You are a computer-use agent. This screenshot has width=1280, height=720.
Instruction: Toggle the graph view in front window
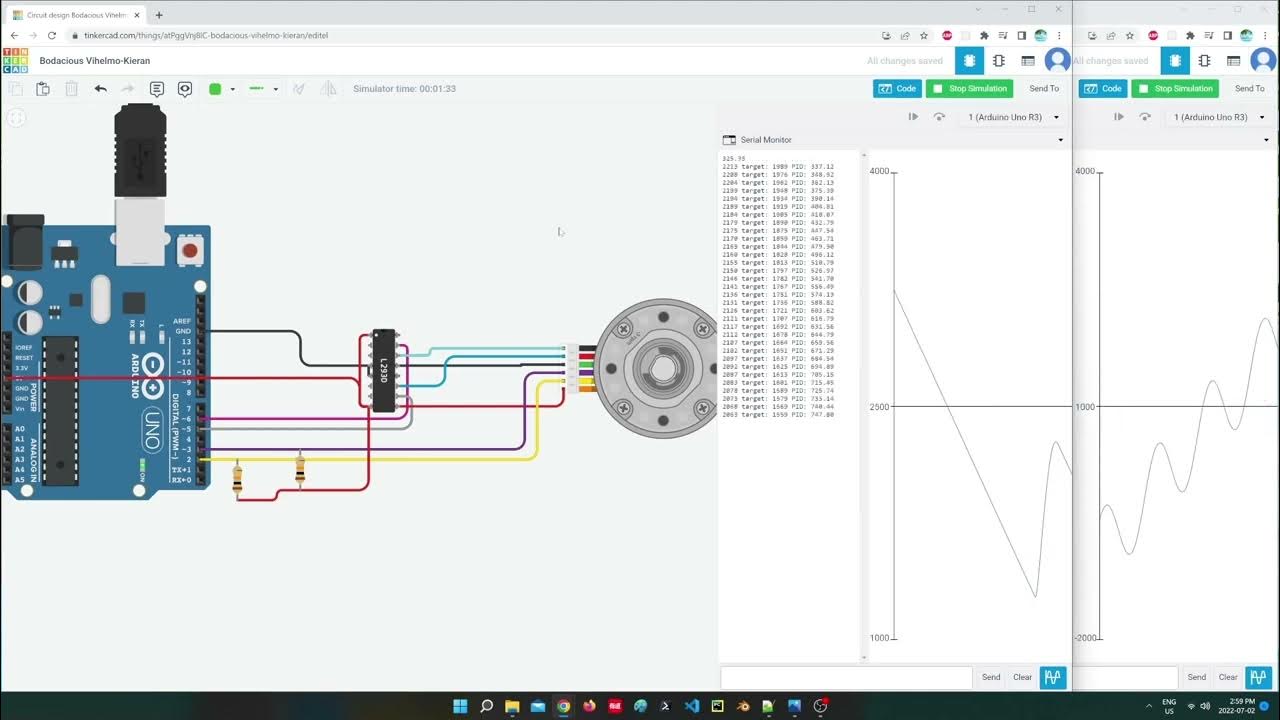click(x=1053, y=677)
